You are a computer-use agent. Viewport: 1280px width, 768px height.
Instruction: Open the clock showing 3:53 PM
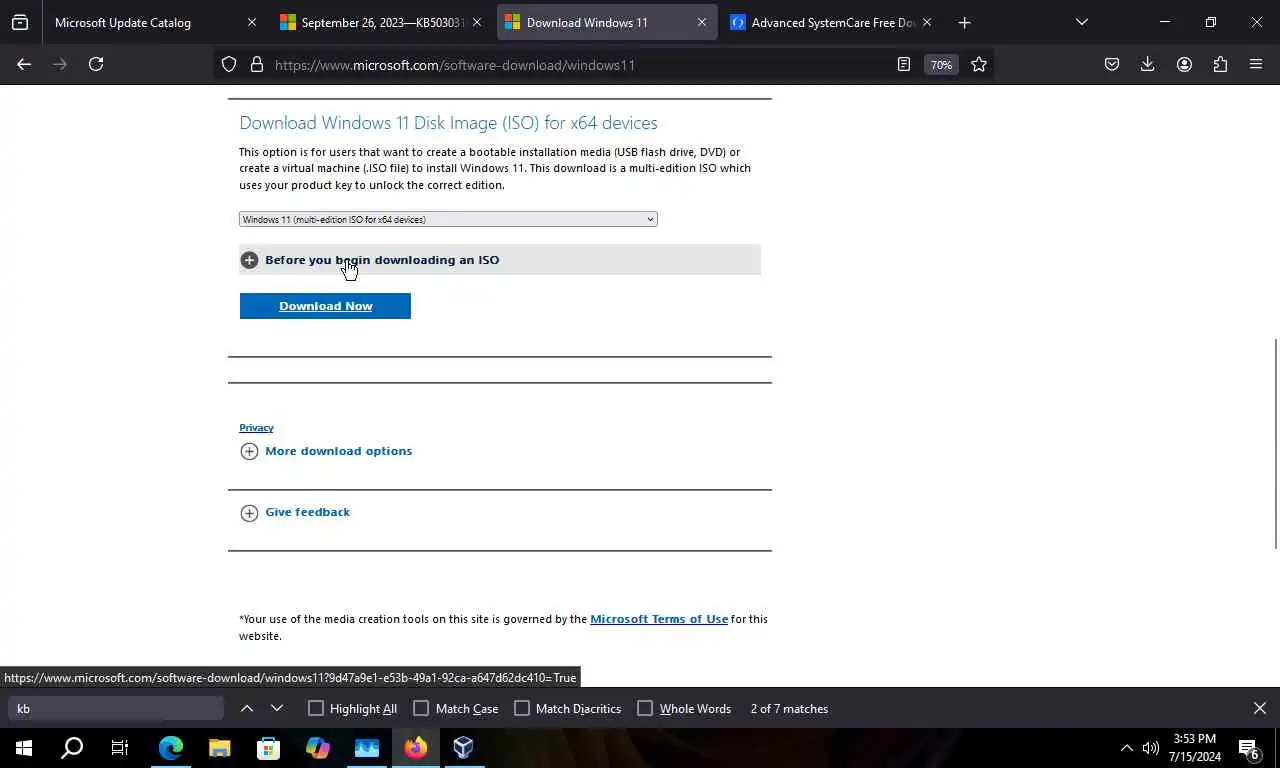pos(1194,748)
